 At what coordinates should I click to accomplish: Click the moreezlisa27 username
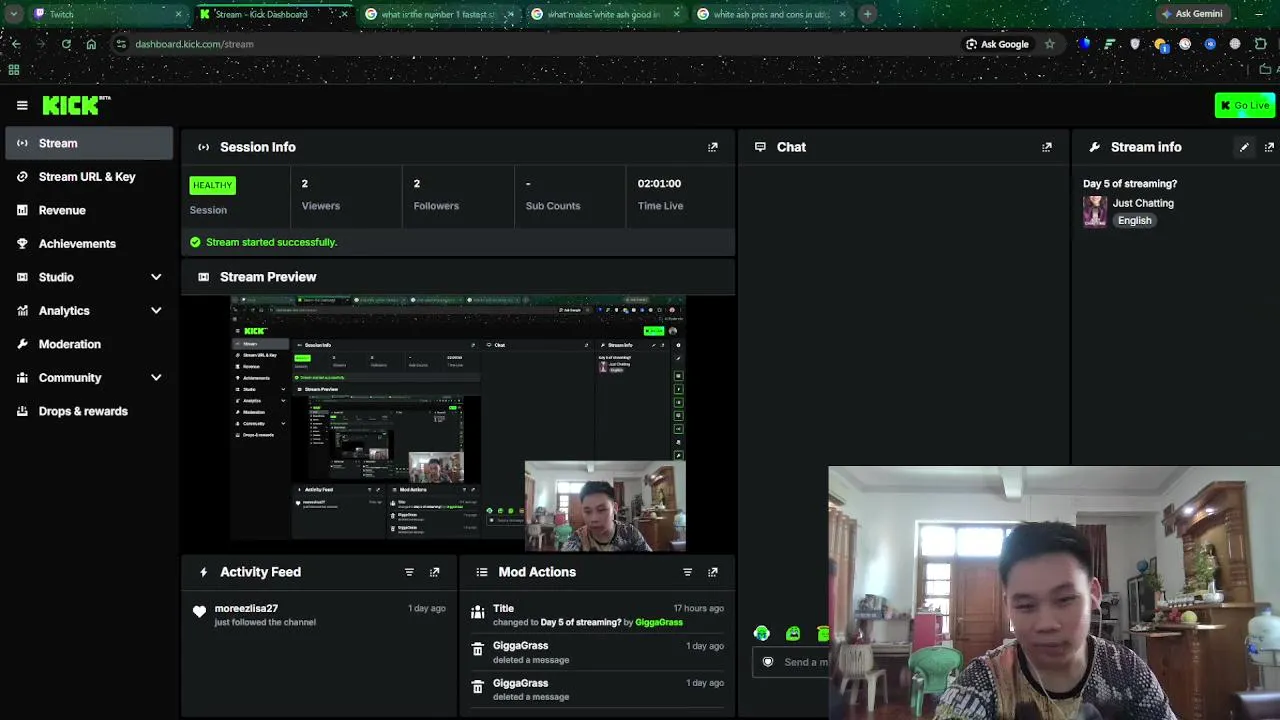246,608
